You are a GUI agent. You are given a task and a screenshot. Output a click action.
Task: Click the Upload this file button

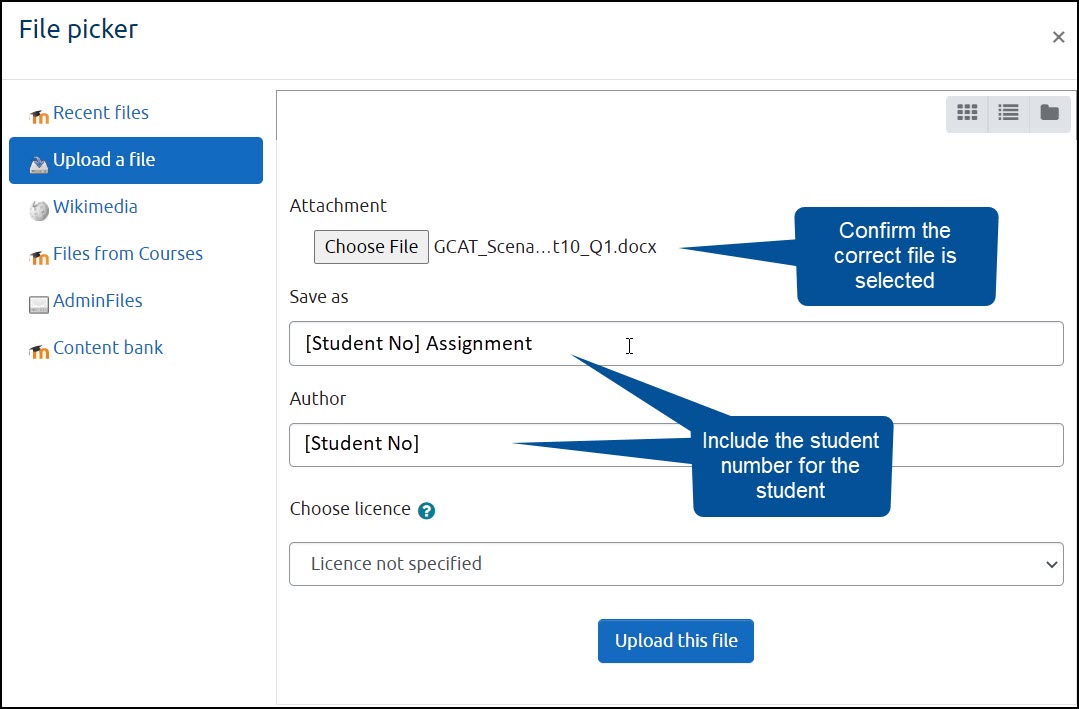[x=675, y=640]
